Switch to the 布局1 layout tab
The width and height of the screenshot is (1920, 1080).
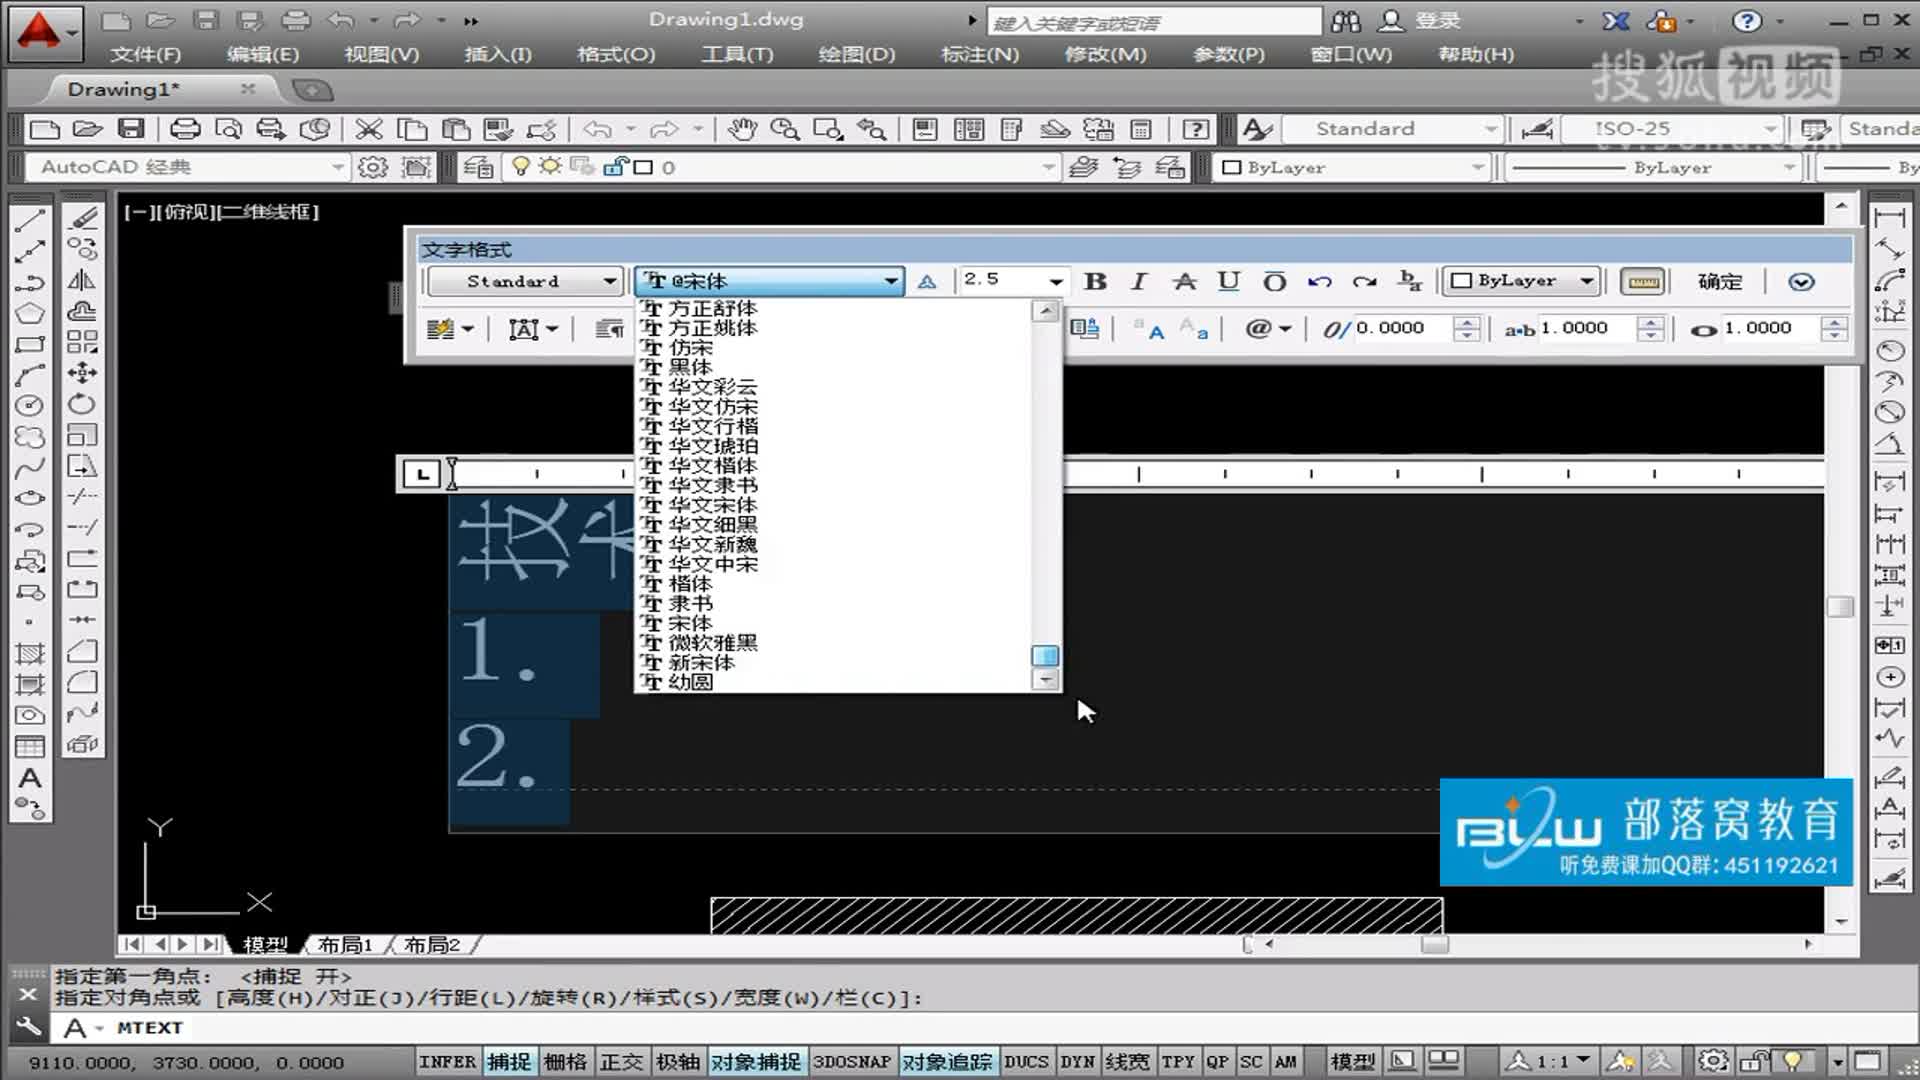click(344, 944)
